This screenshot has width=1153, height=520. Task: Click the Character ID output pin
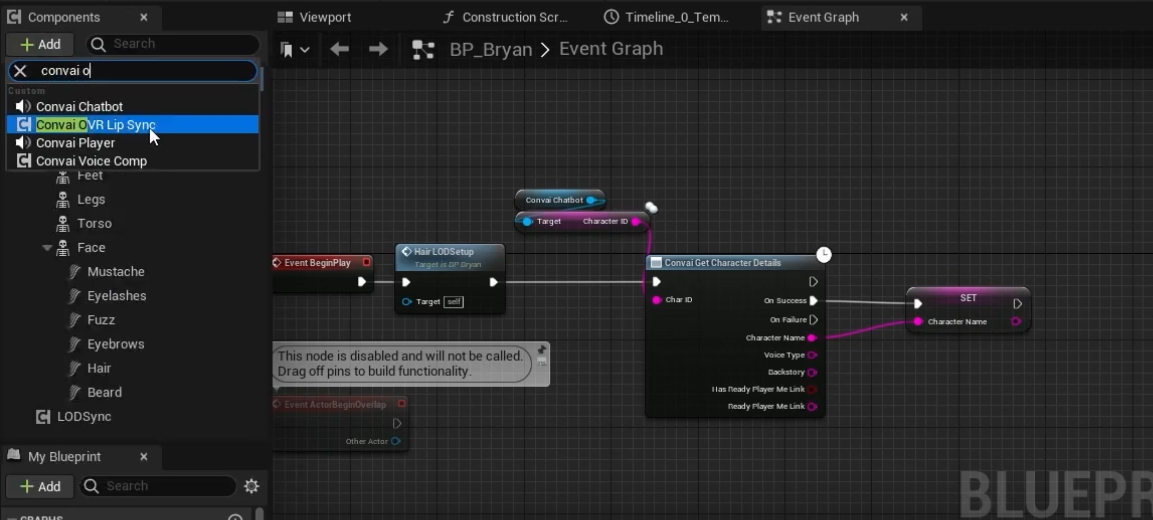tap(636, 221)
